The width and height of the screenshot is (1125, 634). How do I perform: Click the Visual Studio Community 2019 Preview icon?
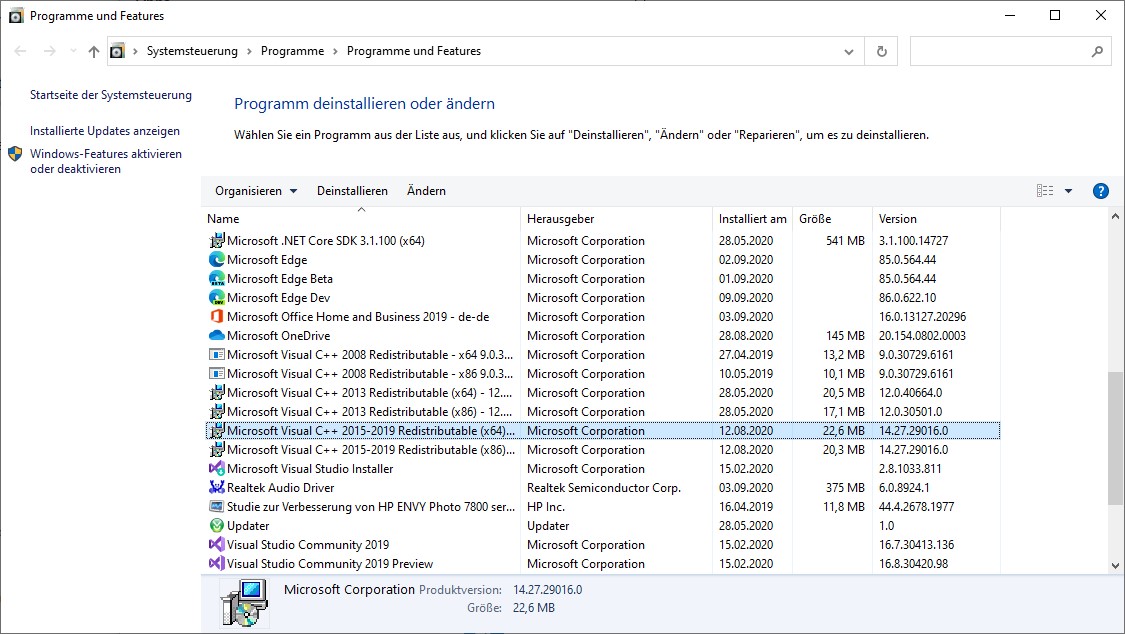click(217, 564)
